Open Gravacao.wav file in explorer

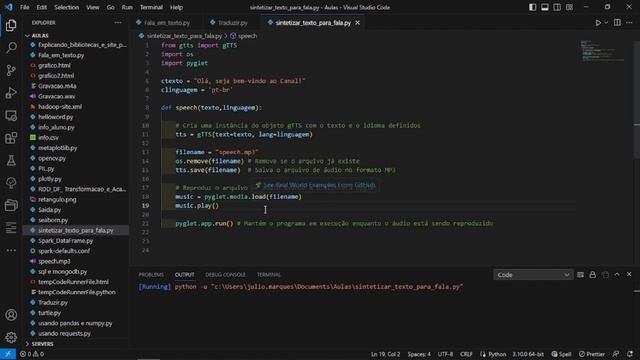[x=56, y=96]
